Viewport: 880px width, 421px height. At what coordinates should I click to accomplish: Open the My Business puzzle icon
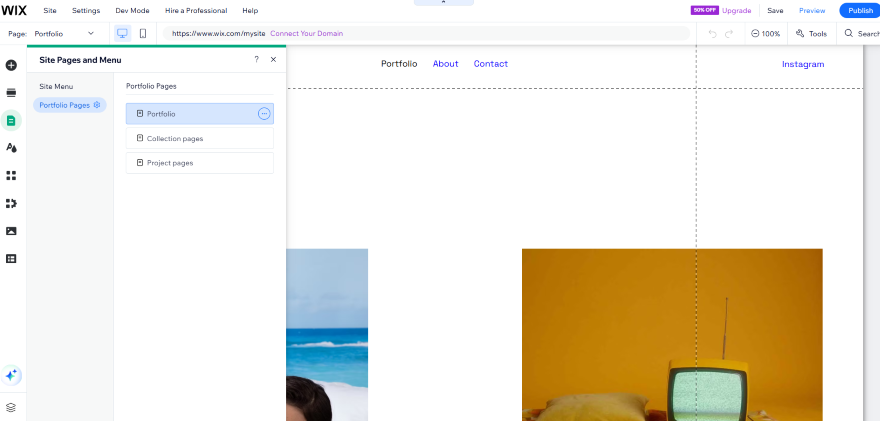11,203
